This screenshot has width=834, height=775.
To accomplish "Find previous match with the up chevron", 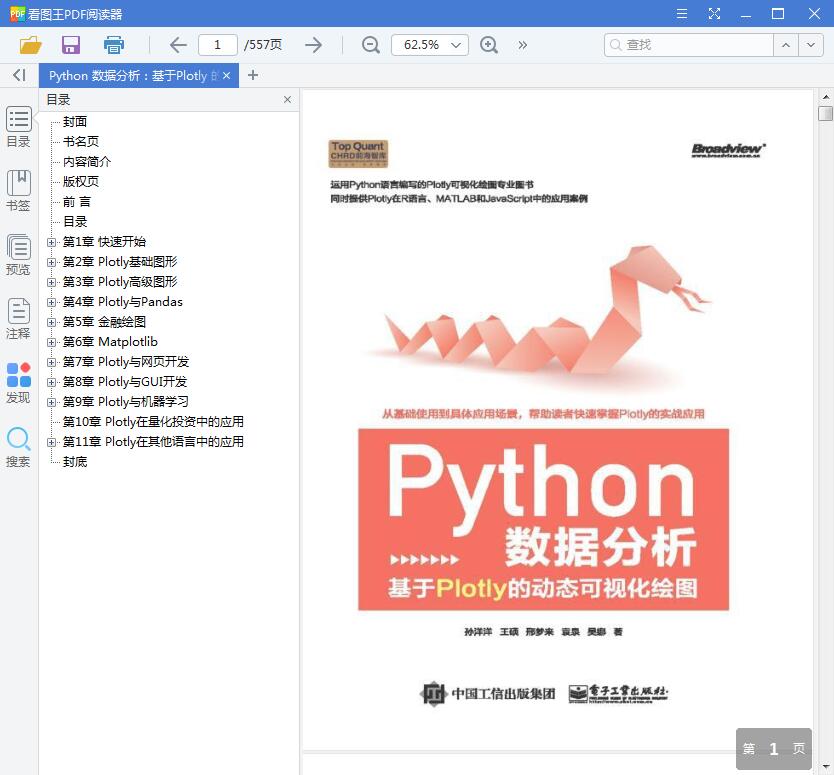I will [x=786, y=45].
